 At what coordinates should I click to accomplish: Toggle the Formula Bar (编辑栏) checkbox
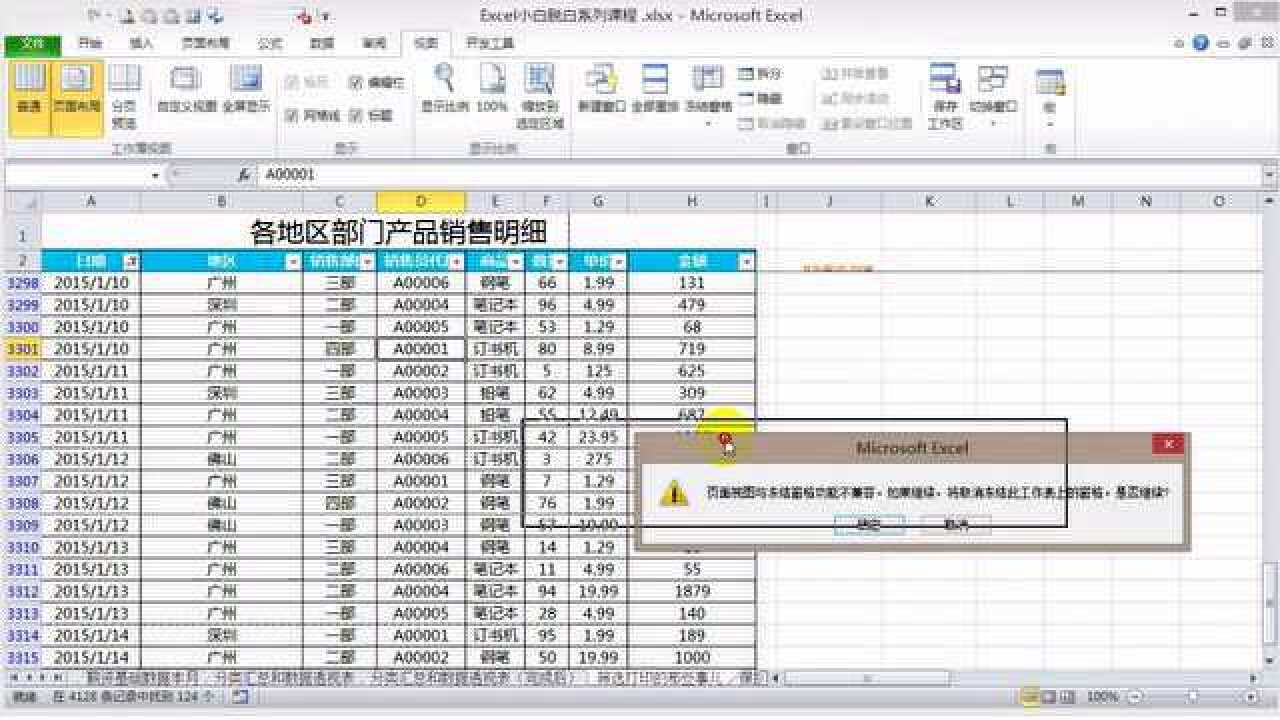377,83
